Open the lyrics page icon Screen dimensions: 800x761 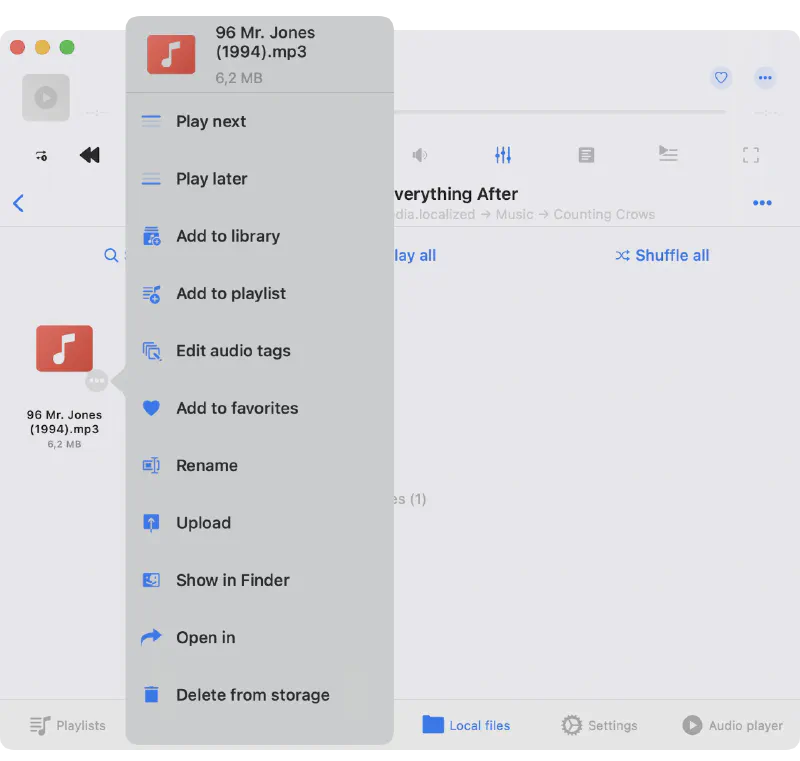(586, 155)
